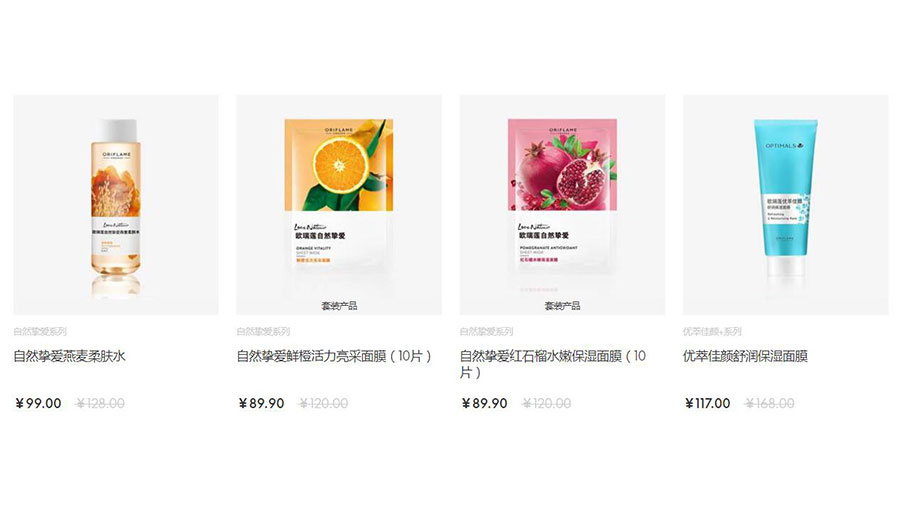
Task: Click the 套装产品 tag on orange mask
Action: 339,306
